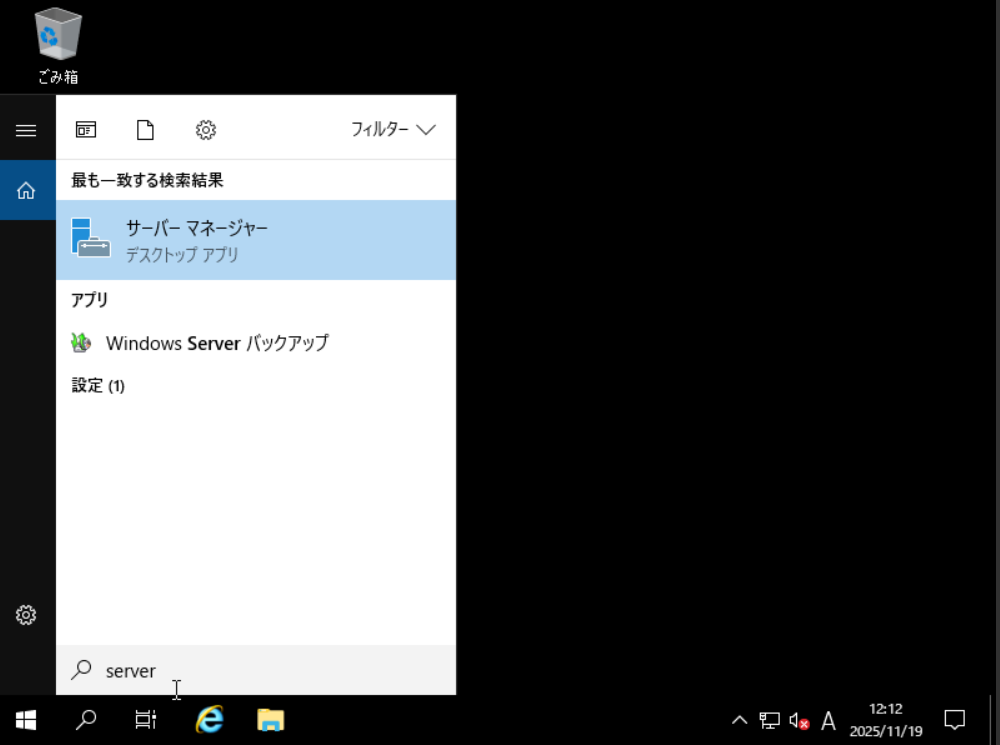Filter search results to documents
Screen dimensions: 1000x745
[145, 129]
